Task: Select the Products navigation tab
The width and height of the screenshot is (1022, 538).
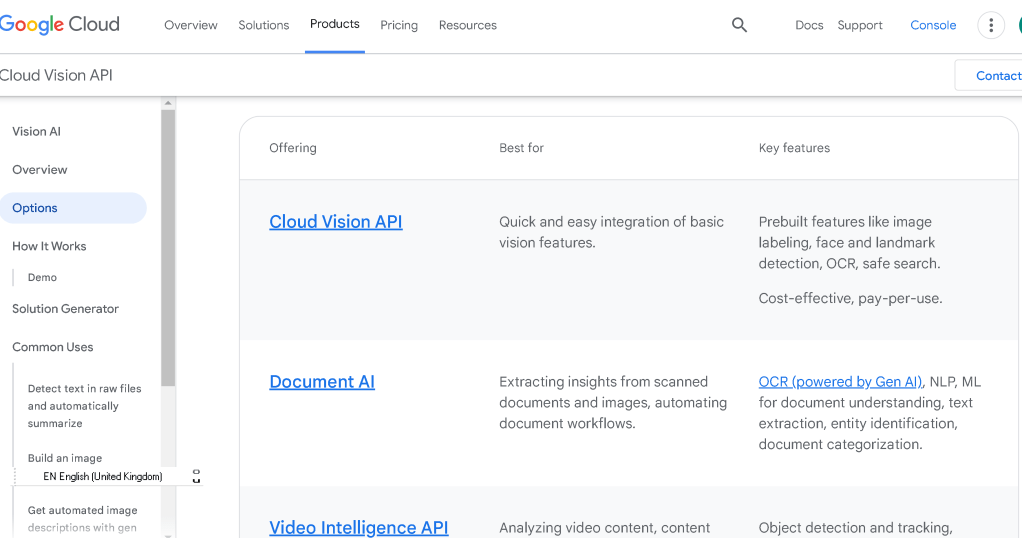Action: (x=335, y=24)
